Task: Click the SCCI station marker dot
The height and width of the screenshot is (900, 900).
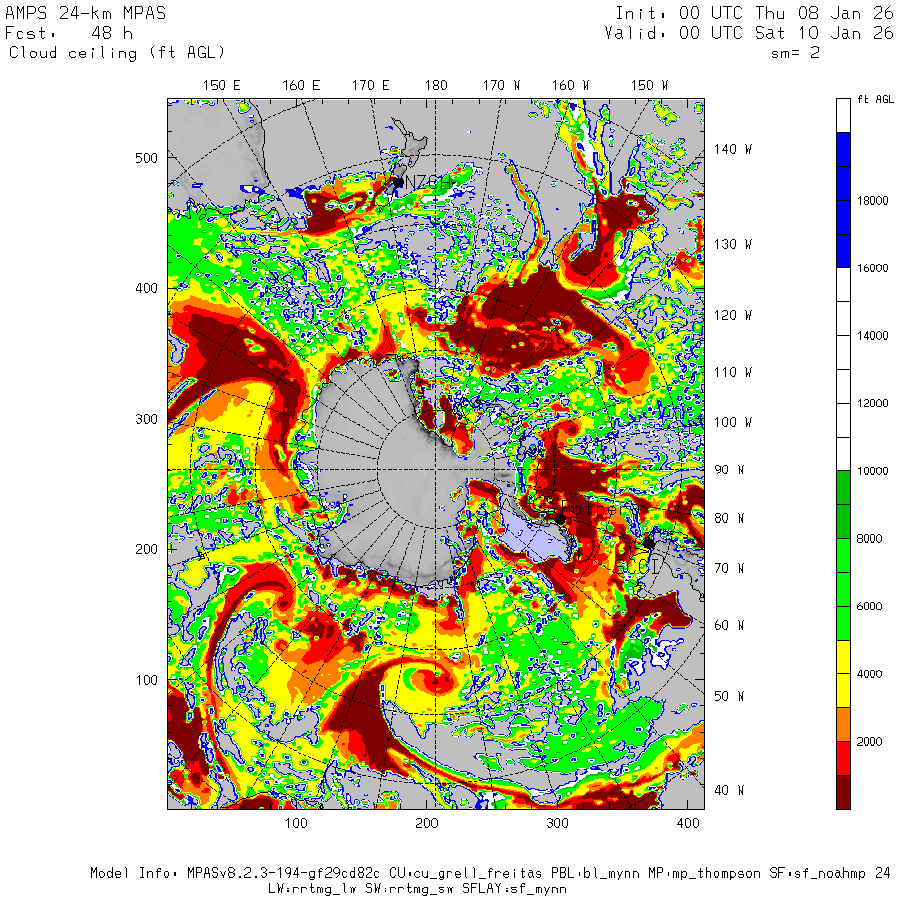Action: tap(649, 542)
